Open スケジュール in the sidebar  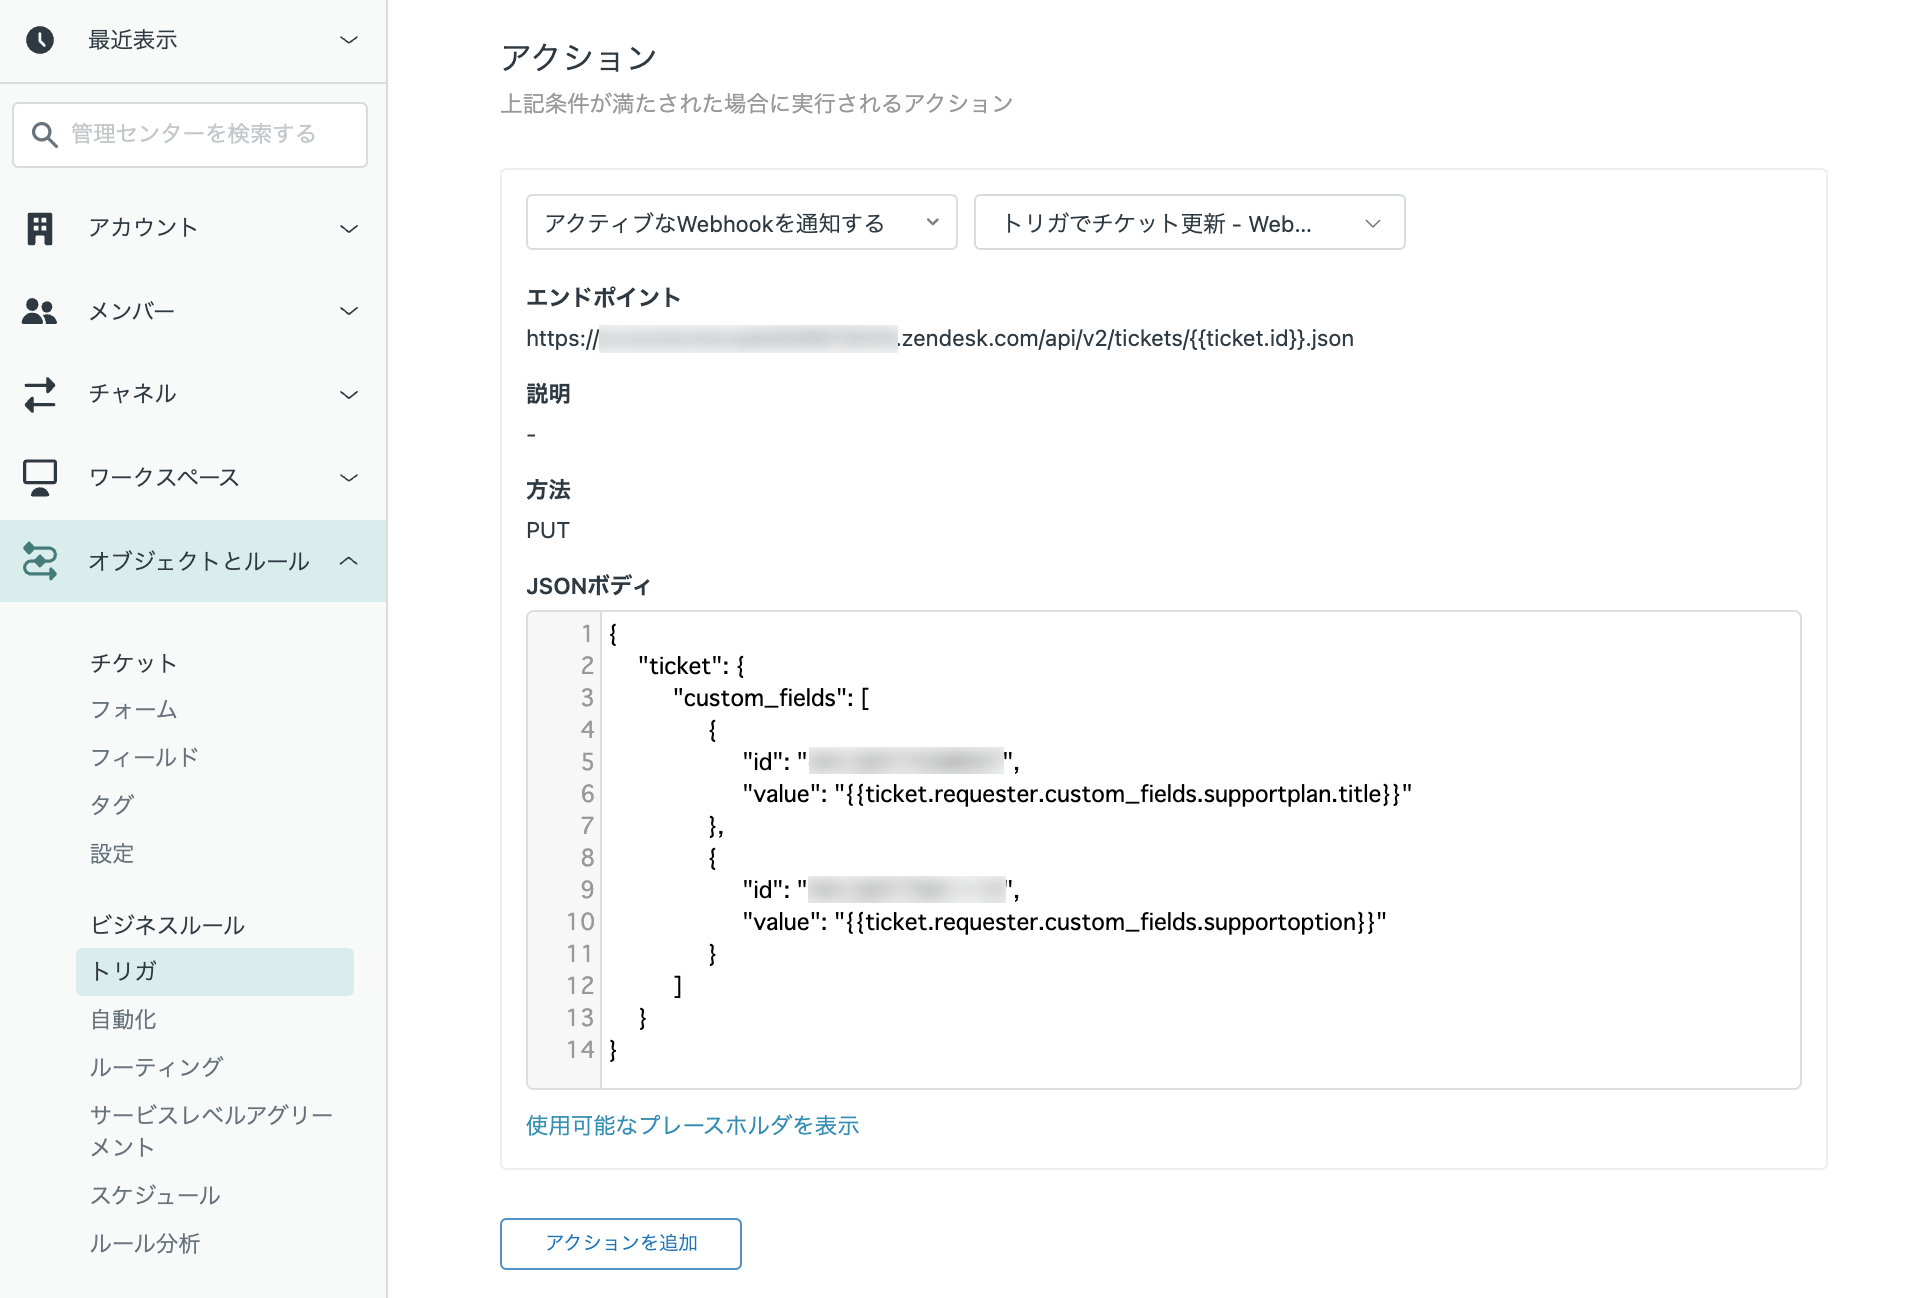point(155,1195)
